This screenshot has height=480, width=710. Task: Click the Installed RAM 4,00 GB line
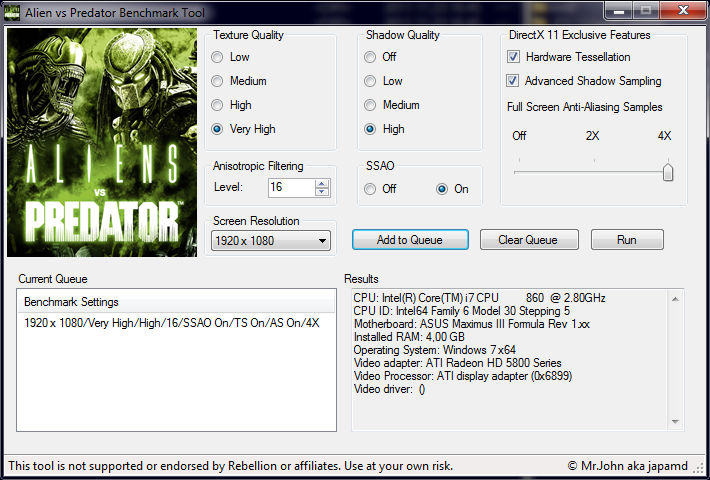coord(409,337)
